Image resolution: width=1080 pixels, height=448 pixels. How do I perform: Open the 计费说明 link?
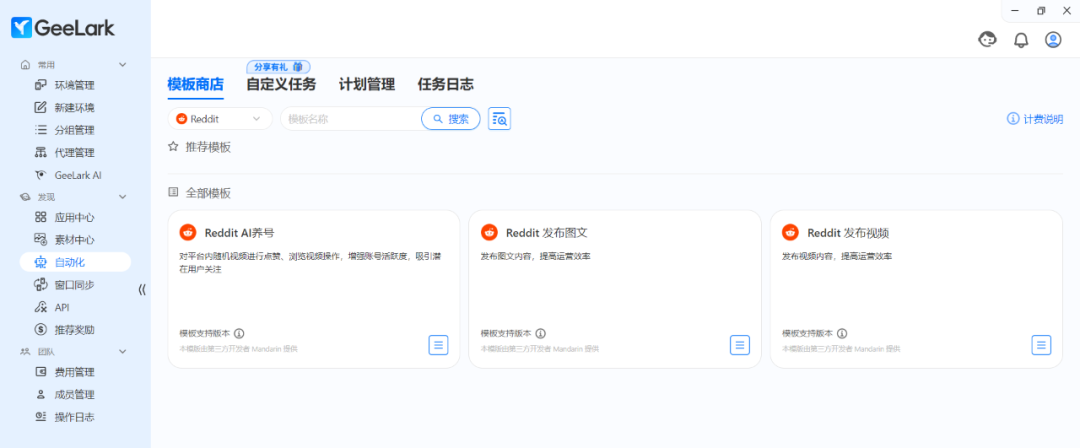[x=1035, y=119]
